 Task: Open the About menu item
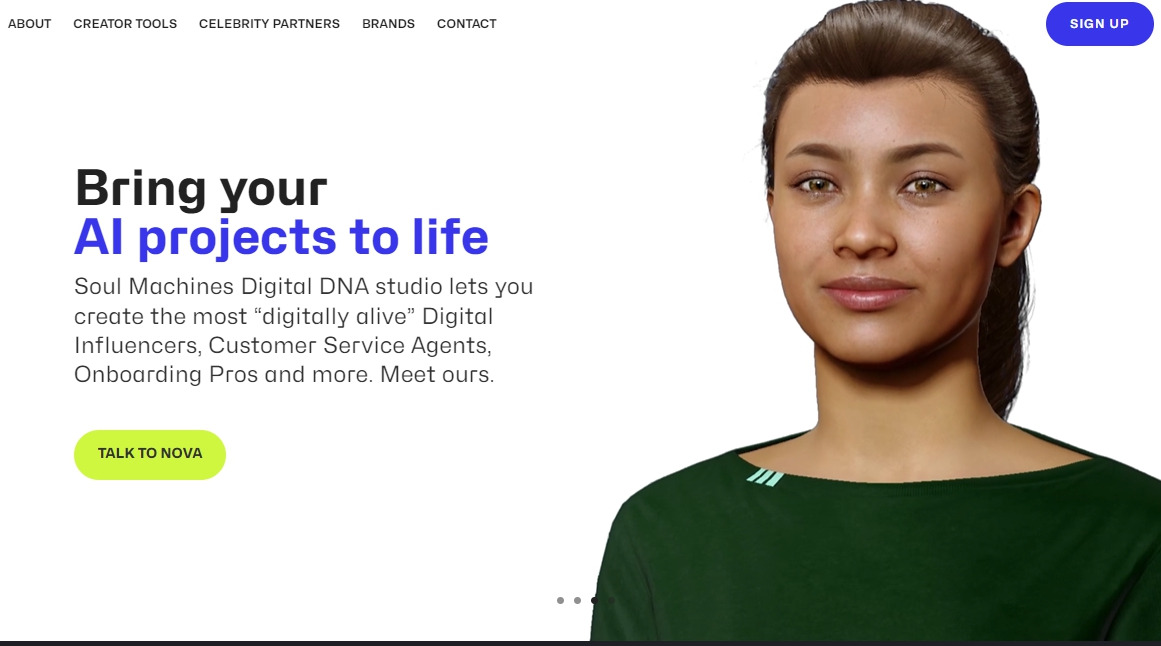pos(30,24)
